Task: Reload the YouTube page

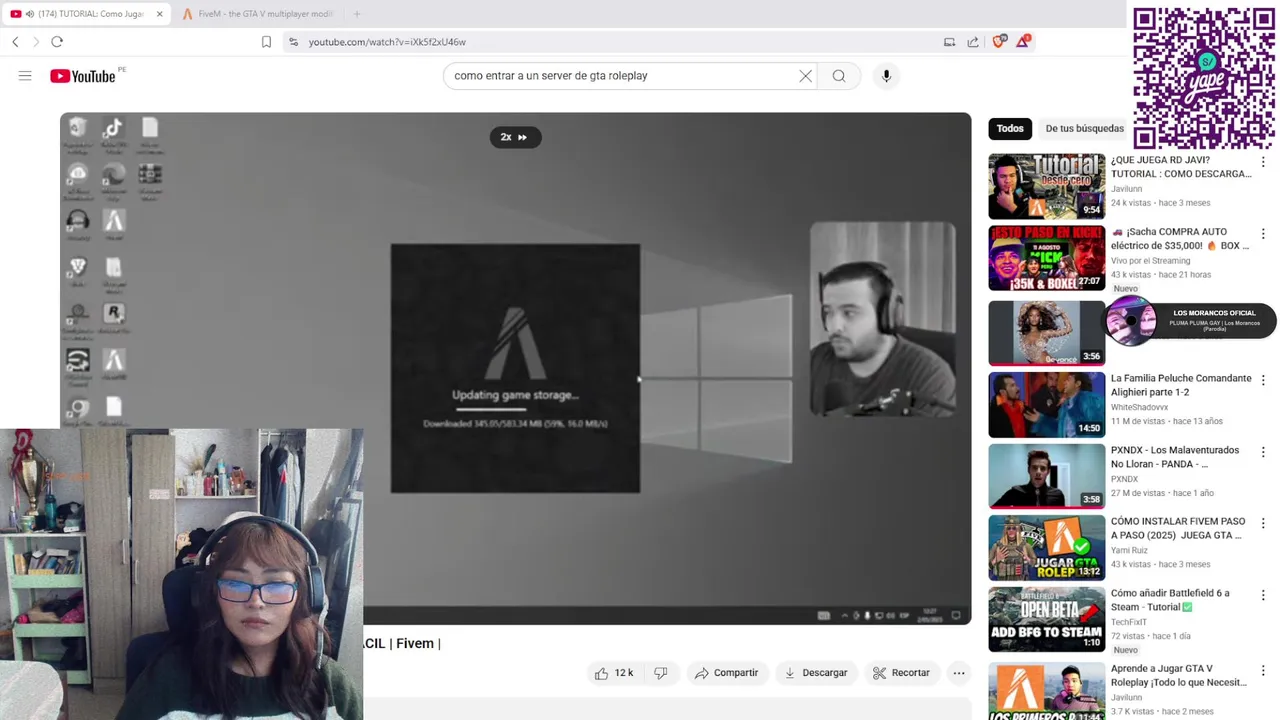Action: point(57,42)
